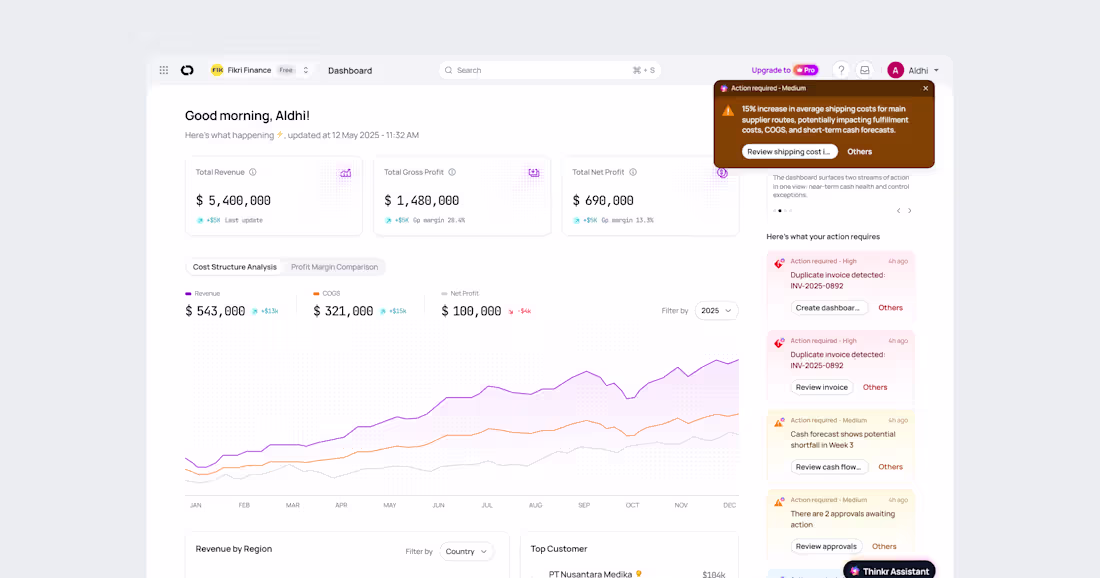Screen dimensions: 1100x578
Task: Click the $ 543,000 revenue figure
Action: pyautogui.click(x=215, y=311)
